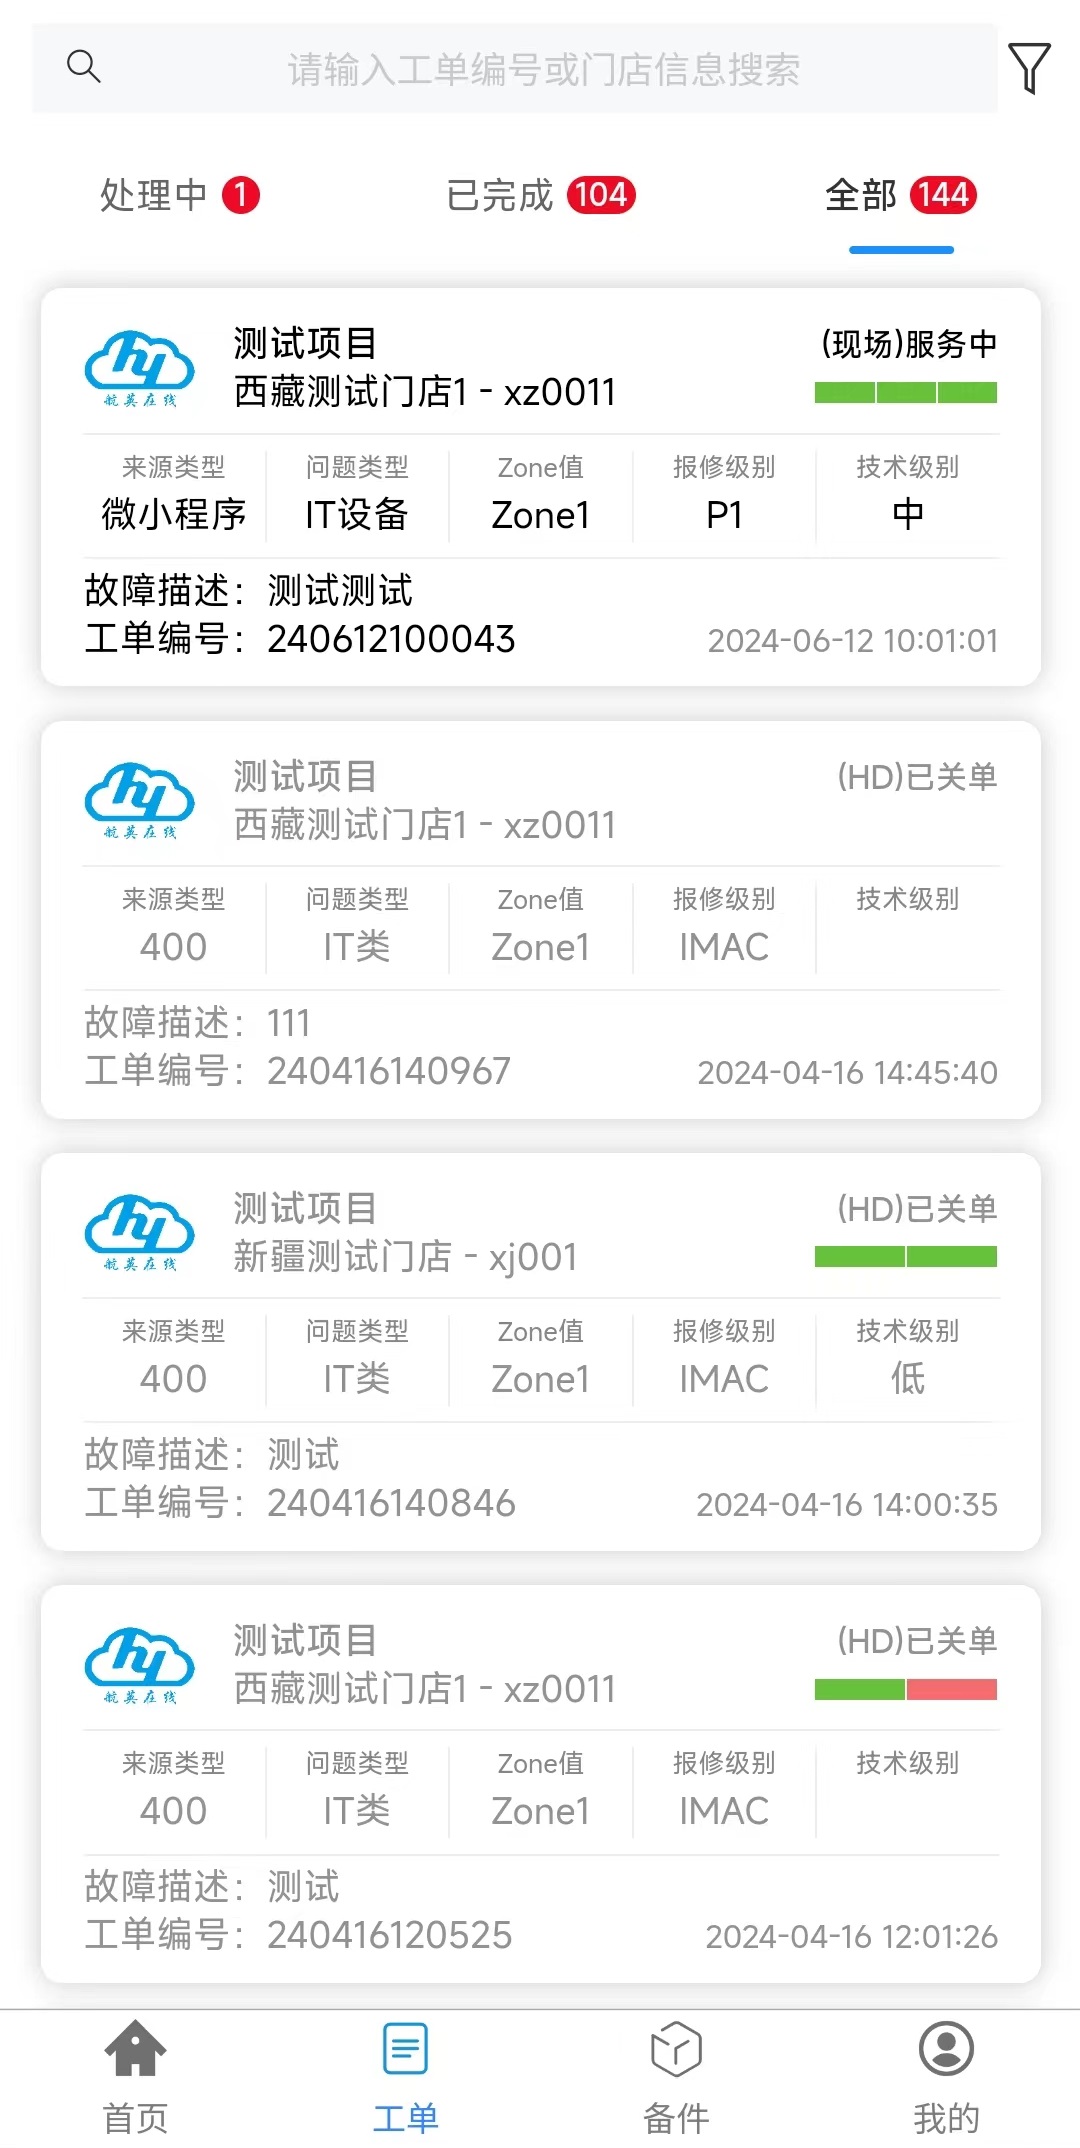Click the (现场)服务中 progress bar

(906, 393)
